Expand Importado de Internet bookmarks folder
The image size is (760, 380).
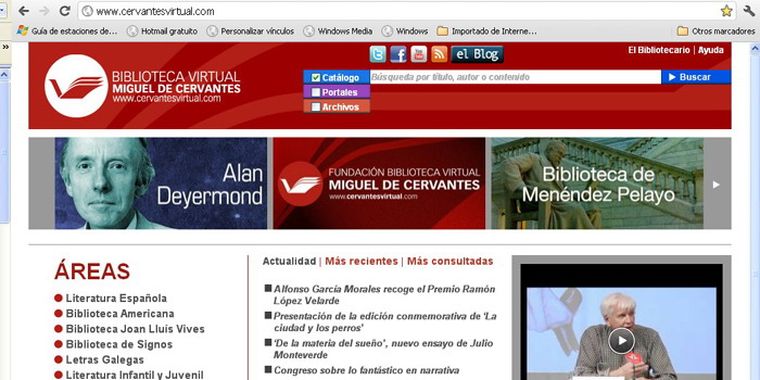click(487, 31)
